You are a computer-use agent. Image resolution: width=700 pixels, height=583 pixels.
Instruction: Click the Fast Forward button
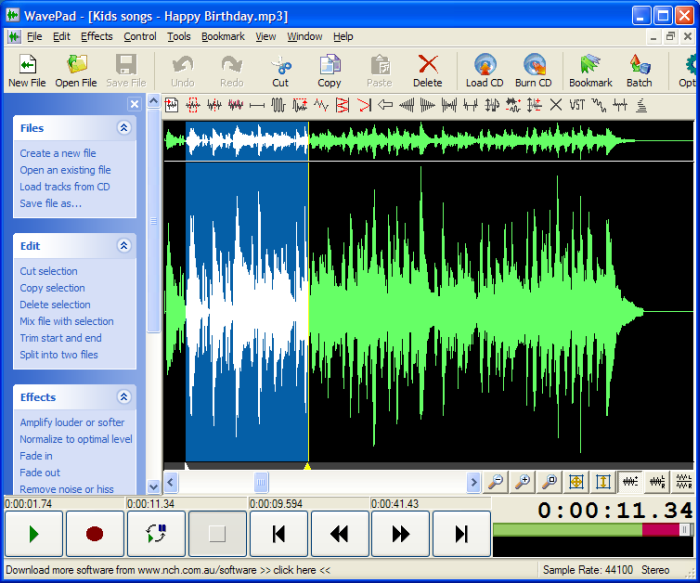(x=400, y=534)
